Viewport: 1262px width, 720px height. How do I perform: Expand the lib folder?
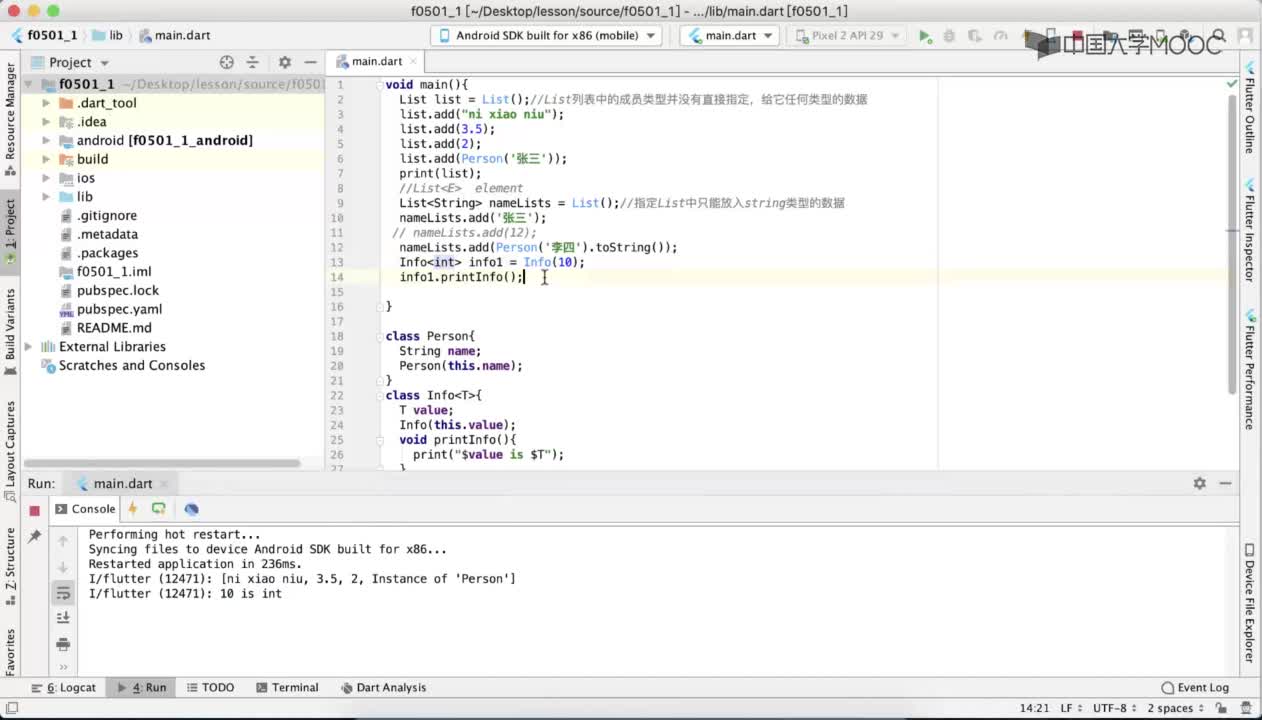46,197
